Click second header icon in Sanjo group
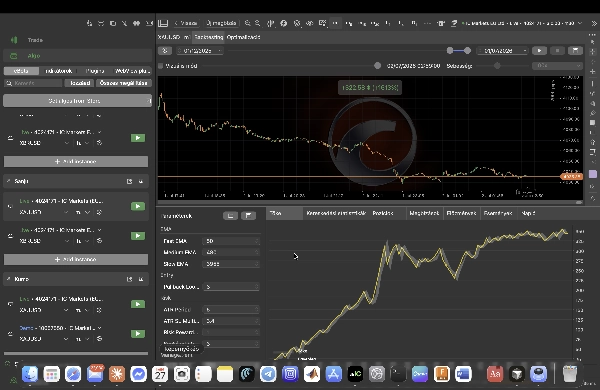 141,181
